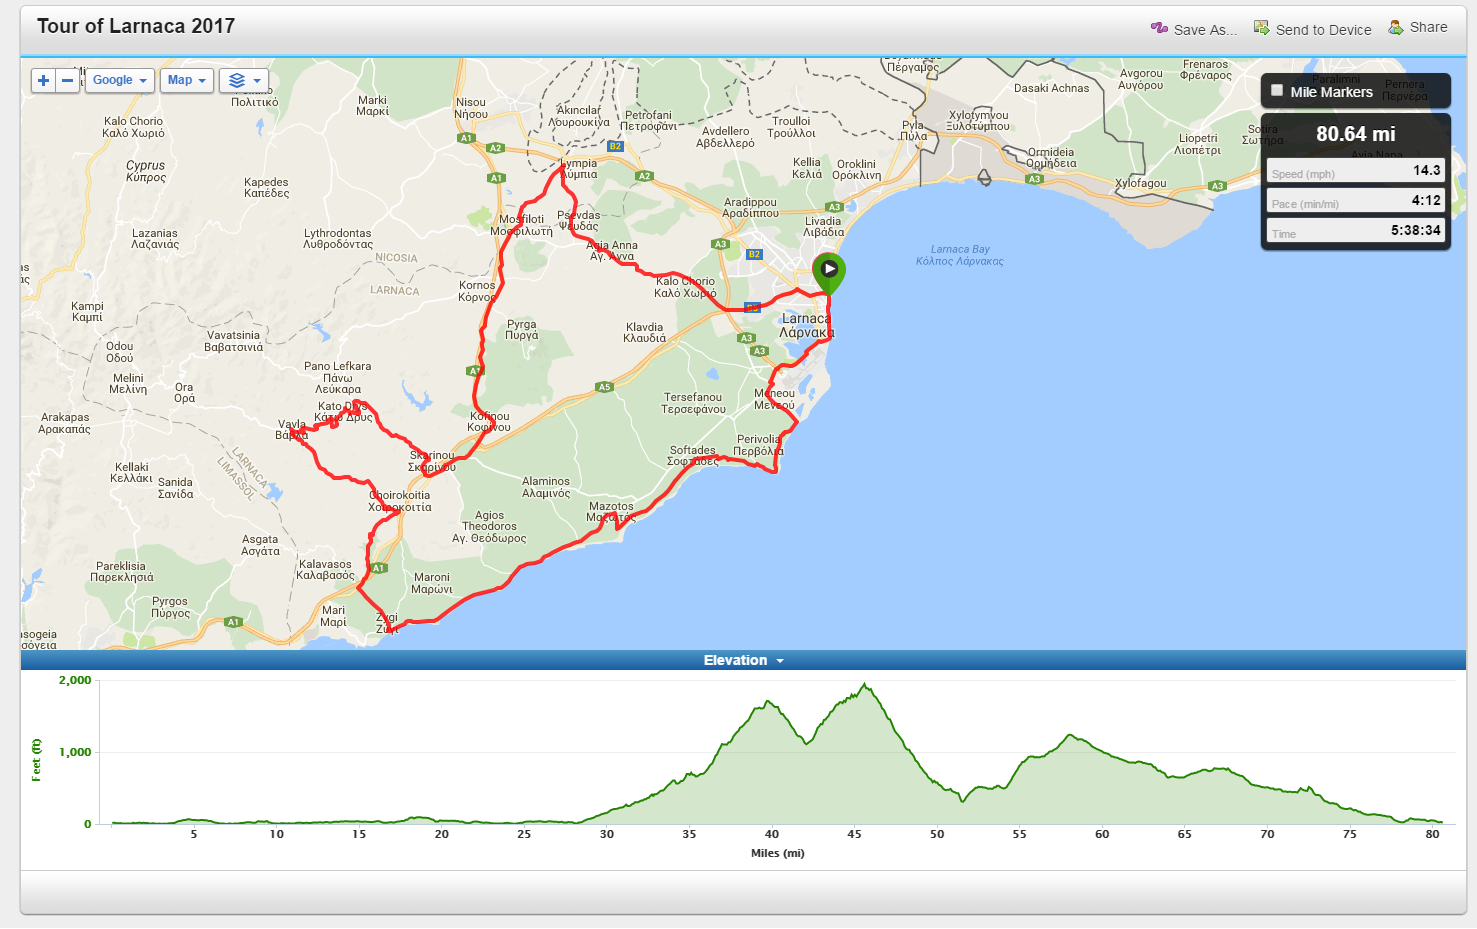This screenshot has width=1477, height=929.
Task: Click the purple route icon beside Save As
Action: [1159, 29]
